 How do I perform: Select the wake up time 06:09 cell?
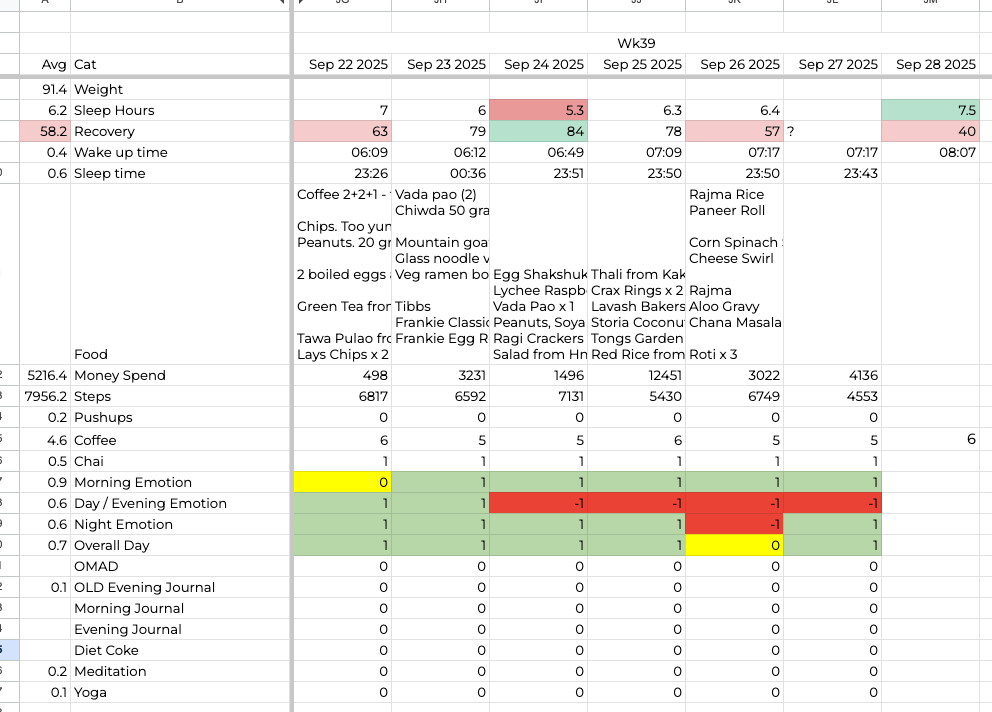click(x=343, y=153)
